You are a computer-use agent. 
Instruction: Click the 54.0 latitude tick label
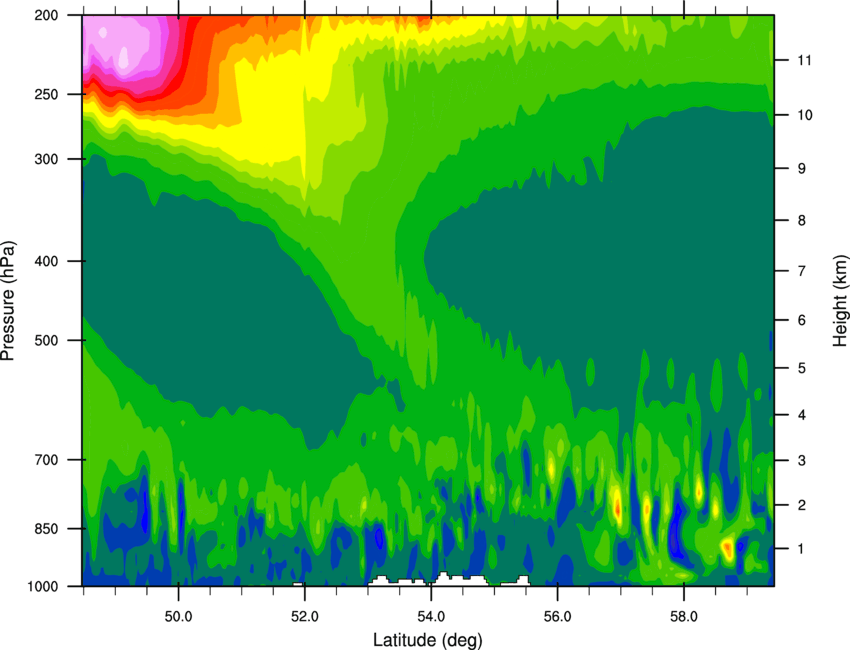point(431,616)
